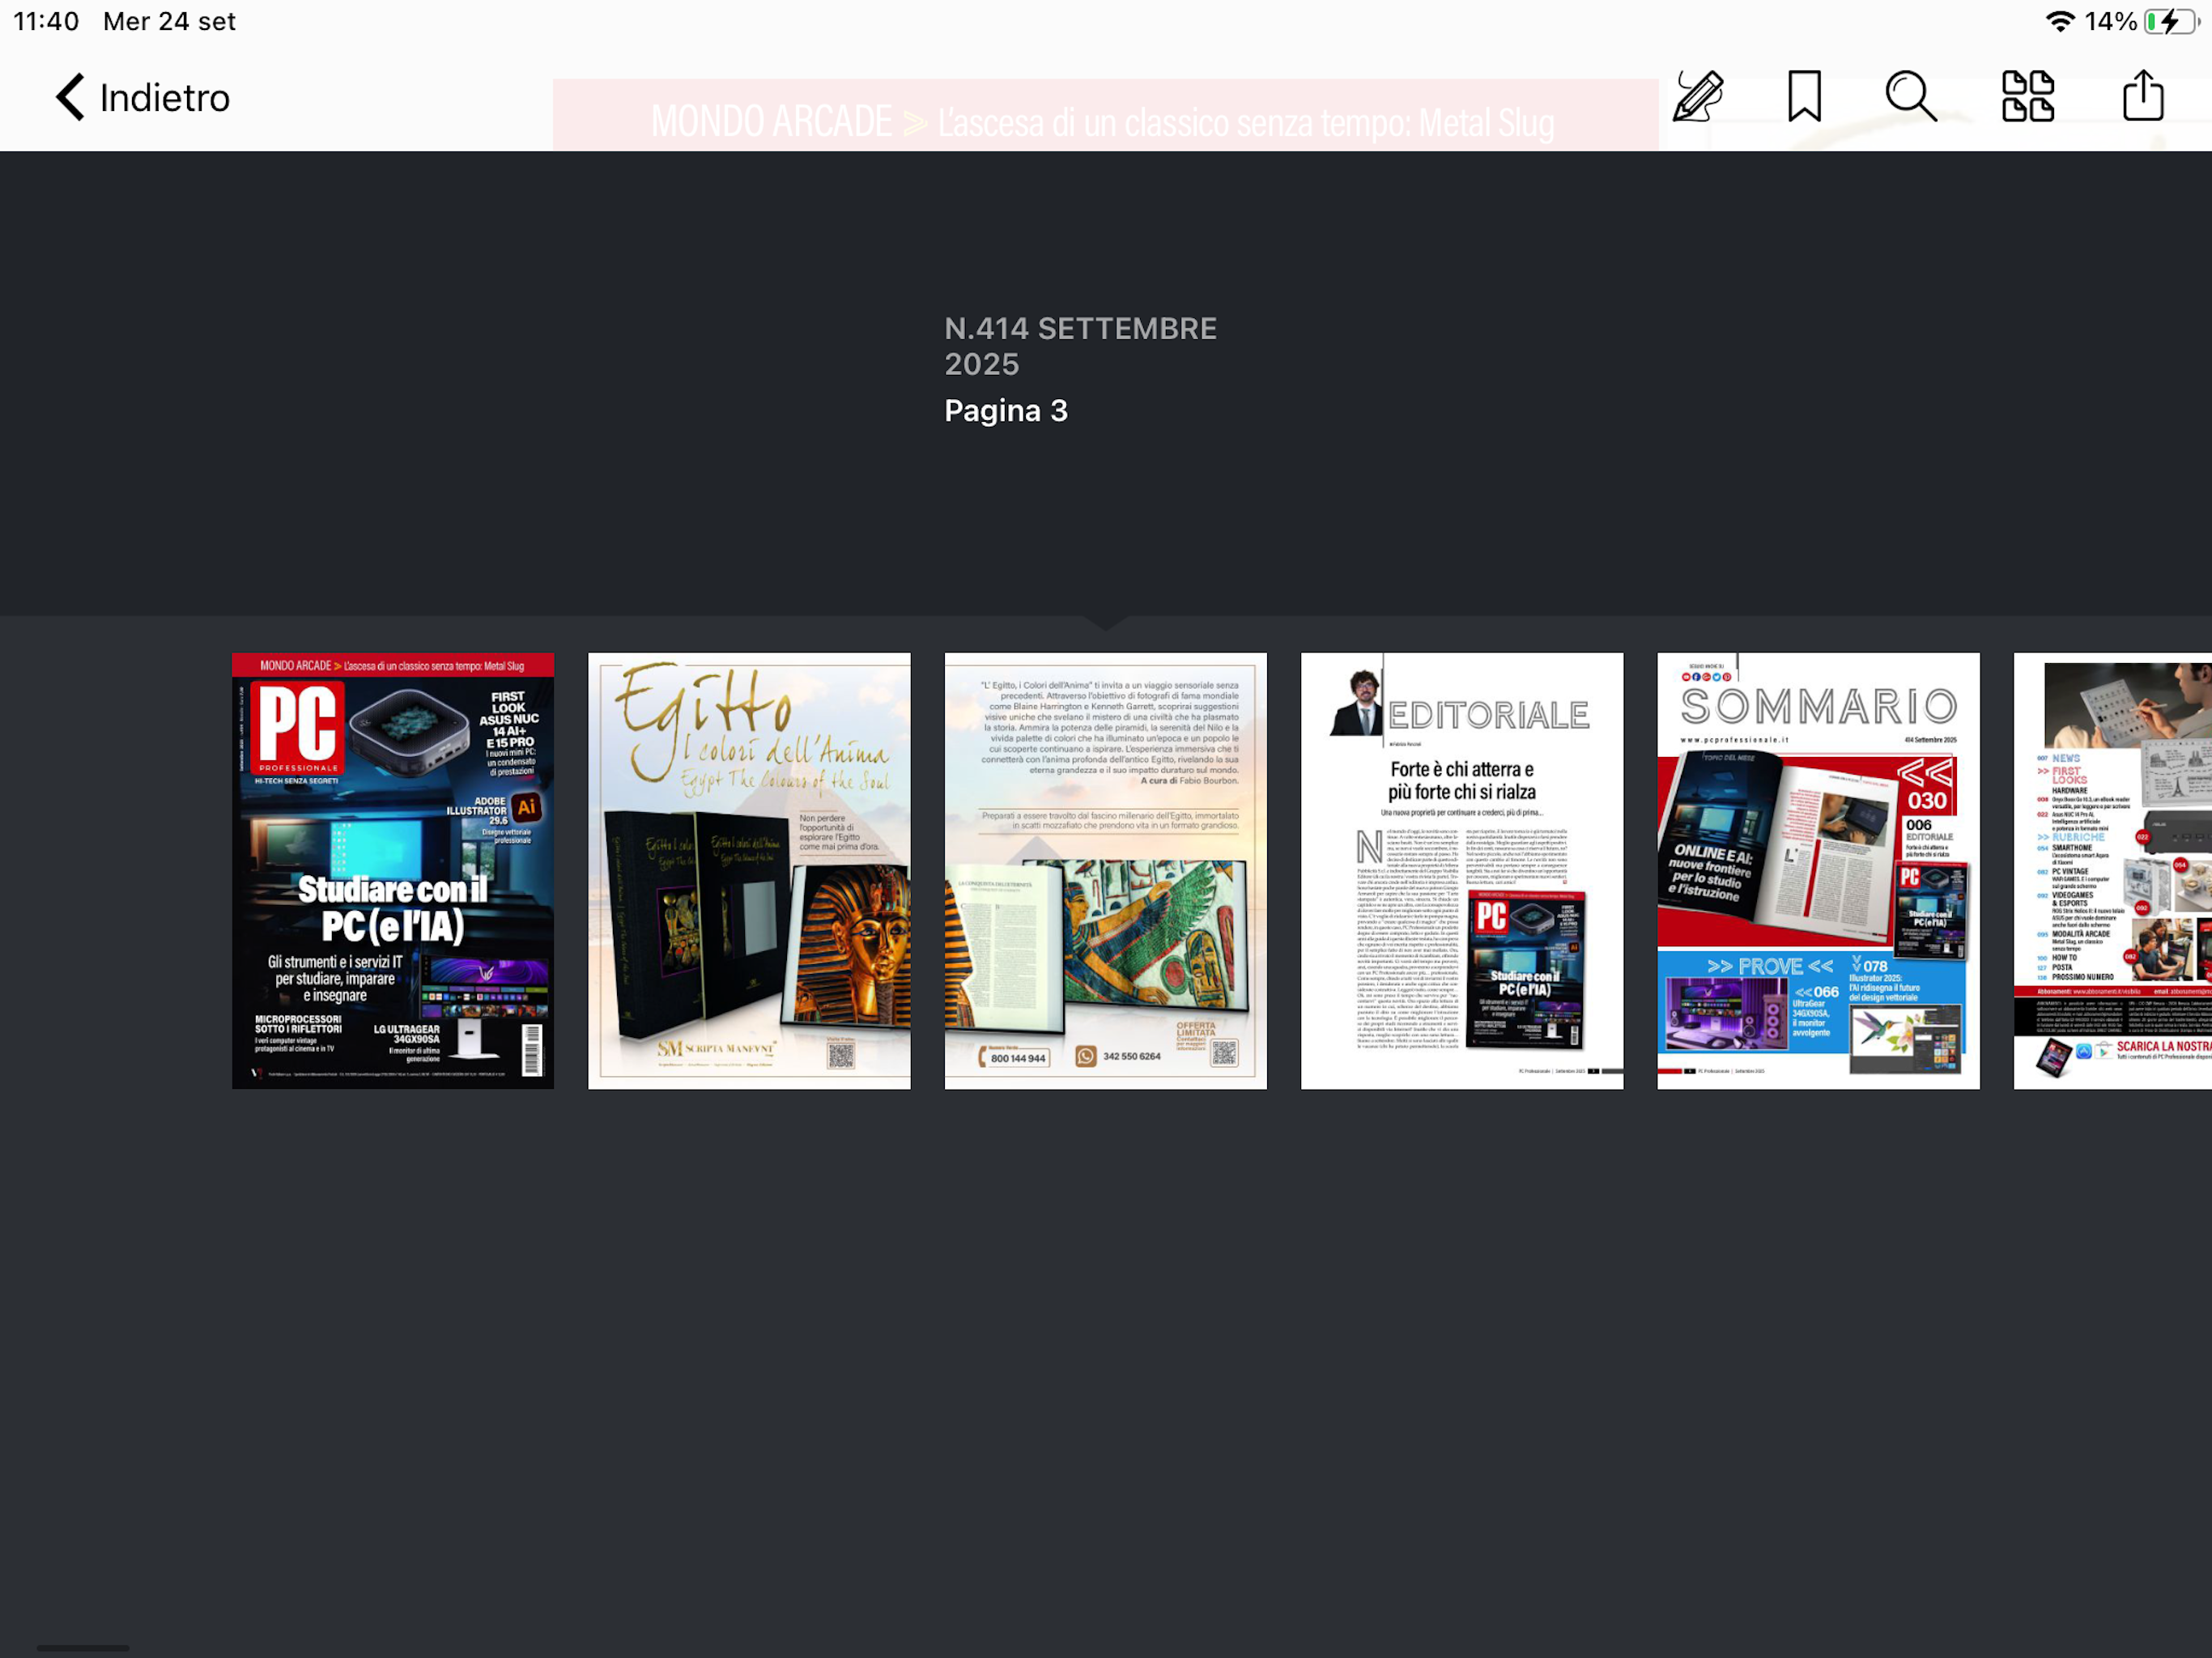Tap the battery charging indicator
Screen dimensions: 2212x1658
point(2169,21)
